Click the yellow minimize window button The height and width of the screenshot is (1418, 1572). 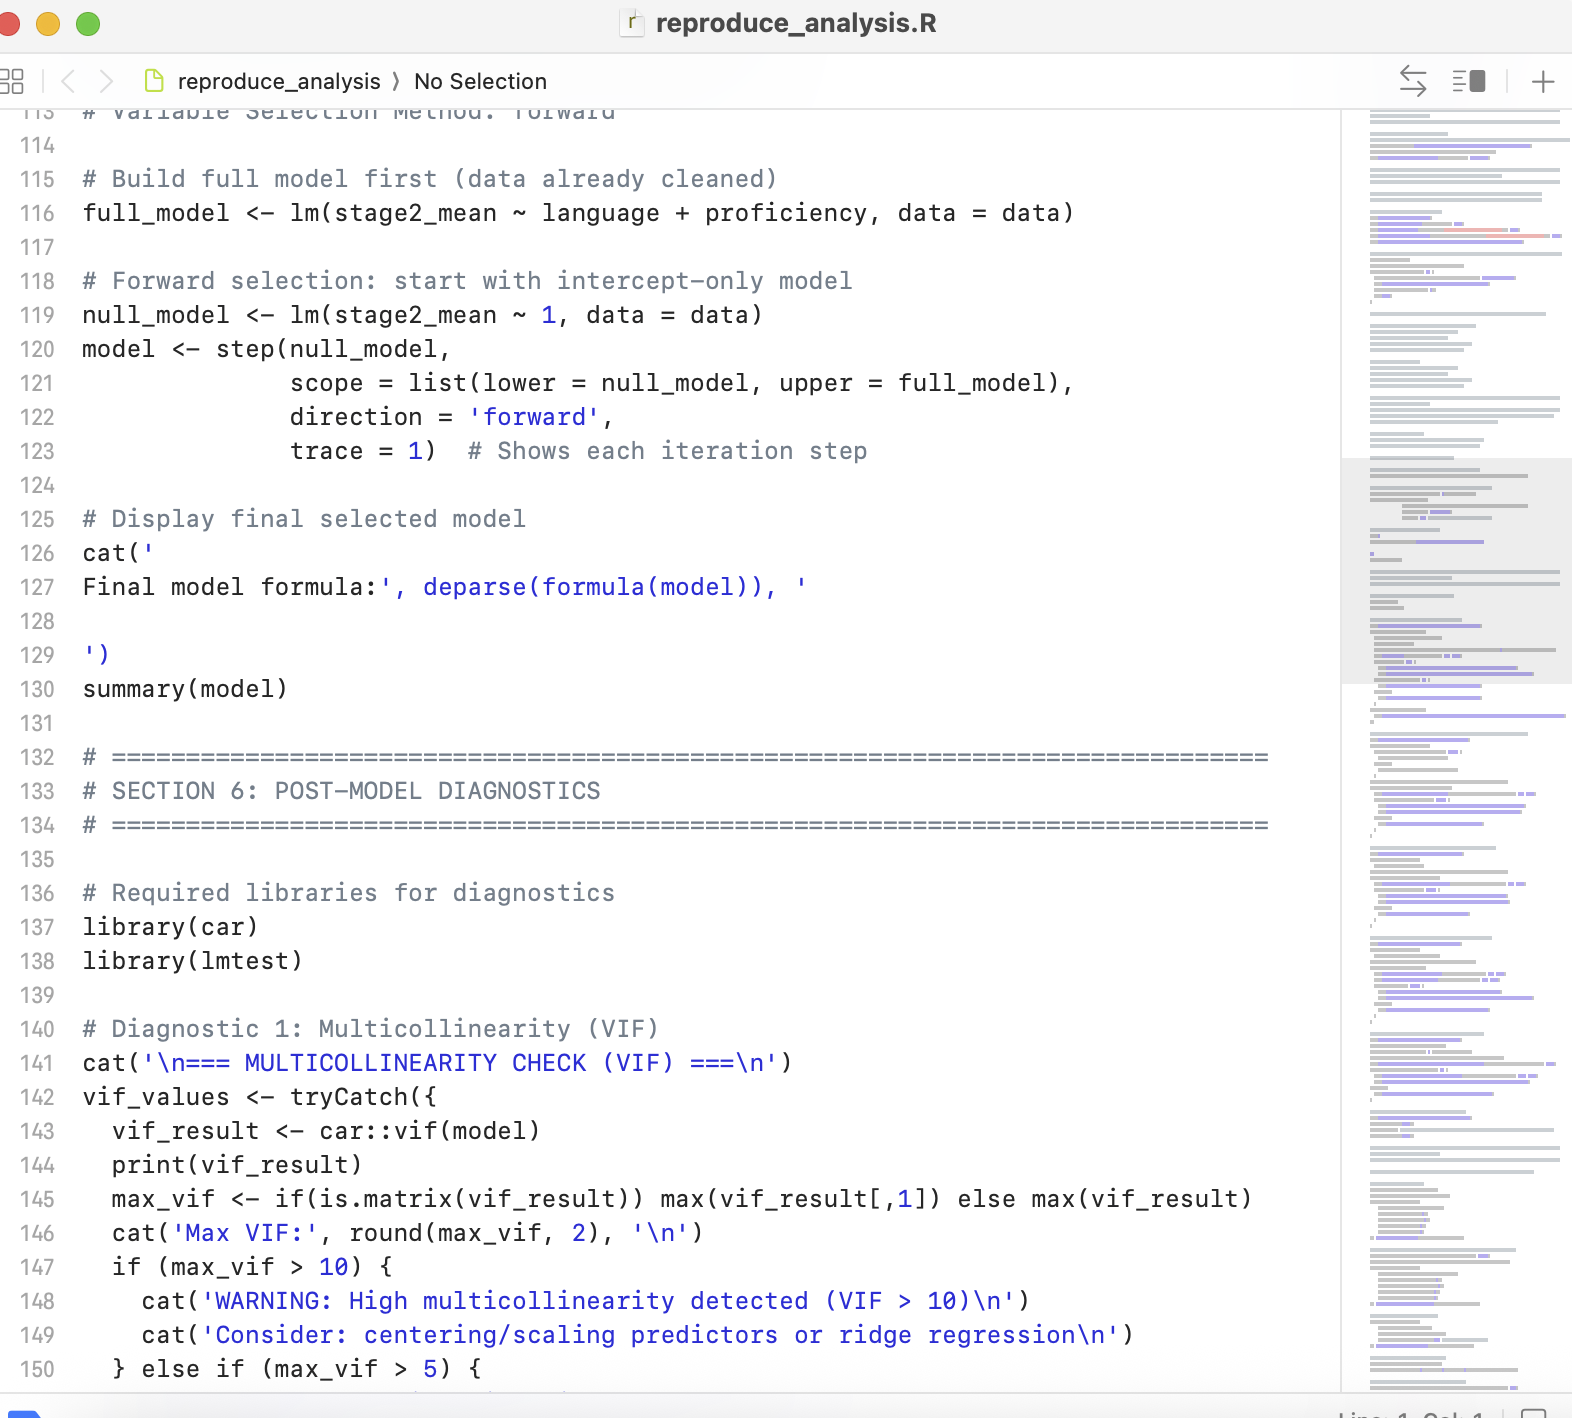48,23
